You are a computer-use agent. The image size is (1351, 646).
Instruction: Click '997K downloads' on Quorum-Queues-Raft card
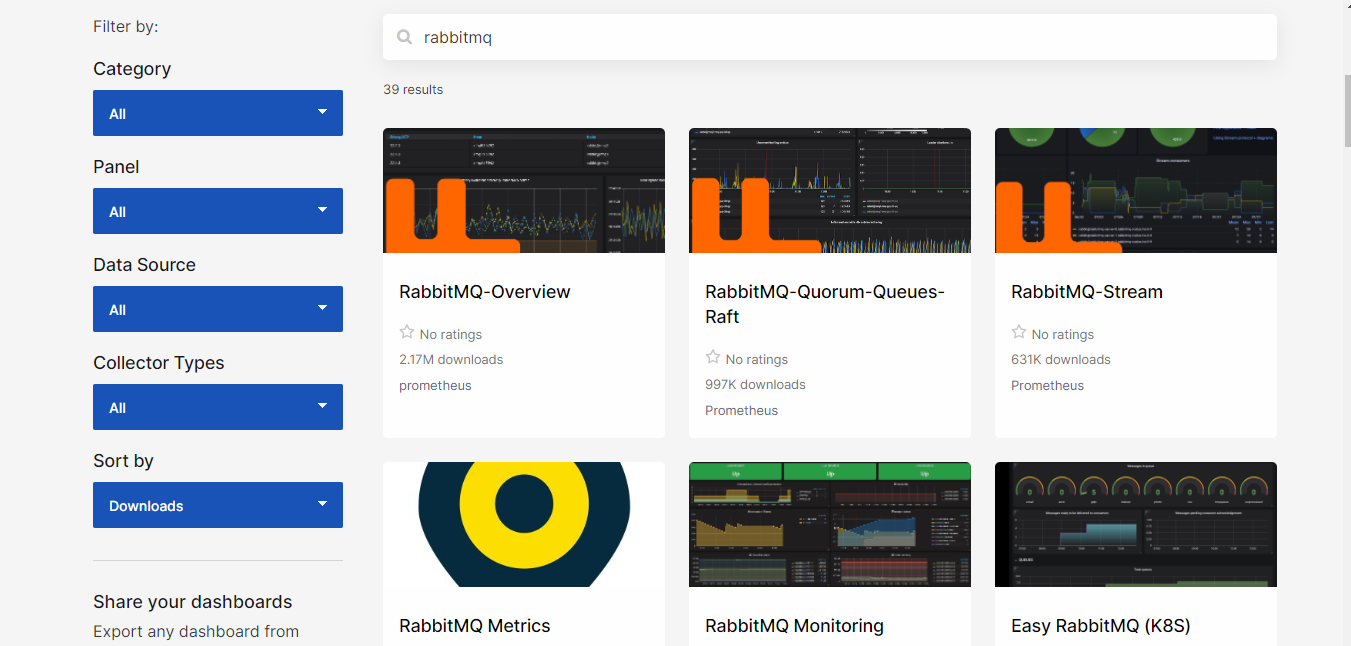point(755,385)
